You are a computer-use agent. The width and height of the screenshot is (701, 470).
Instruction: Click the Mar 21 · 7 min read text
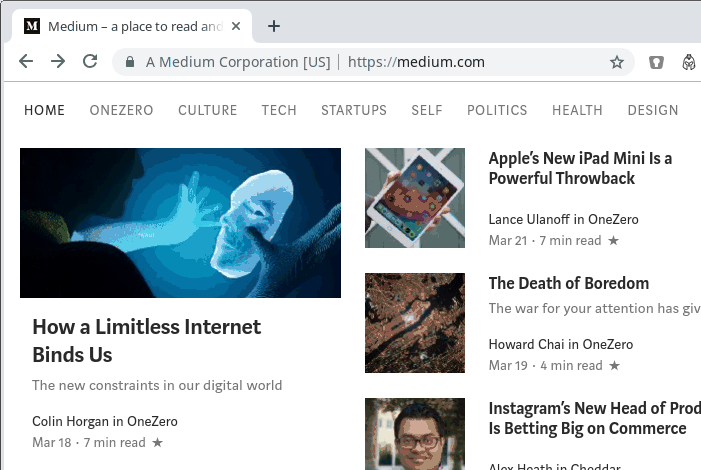(545, 241)
